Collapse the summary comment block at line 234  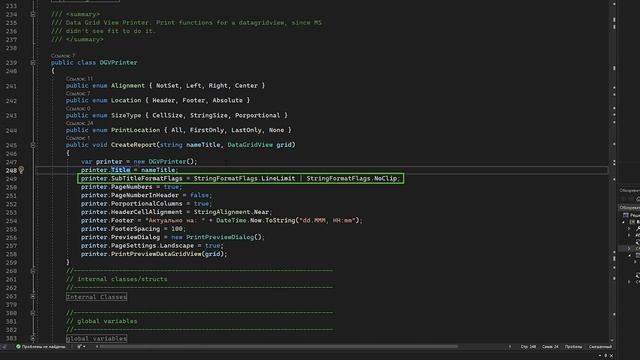pyautogui.click(x=33, y=14)
